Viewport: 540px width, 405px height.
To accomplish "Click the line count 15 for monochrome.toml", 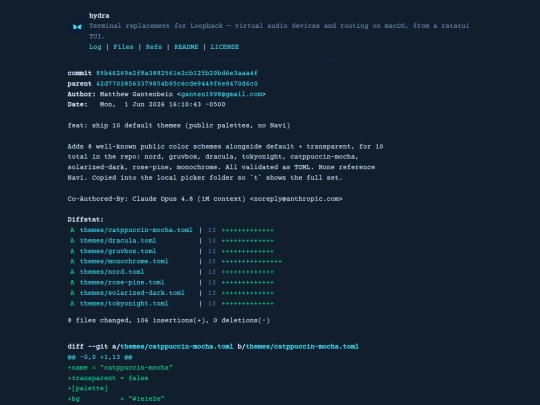I will 212,261.
